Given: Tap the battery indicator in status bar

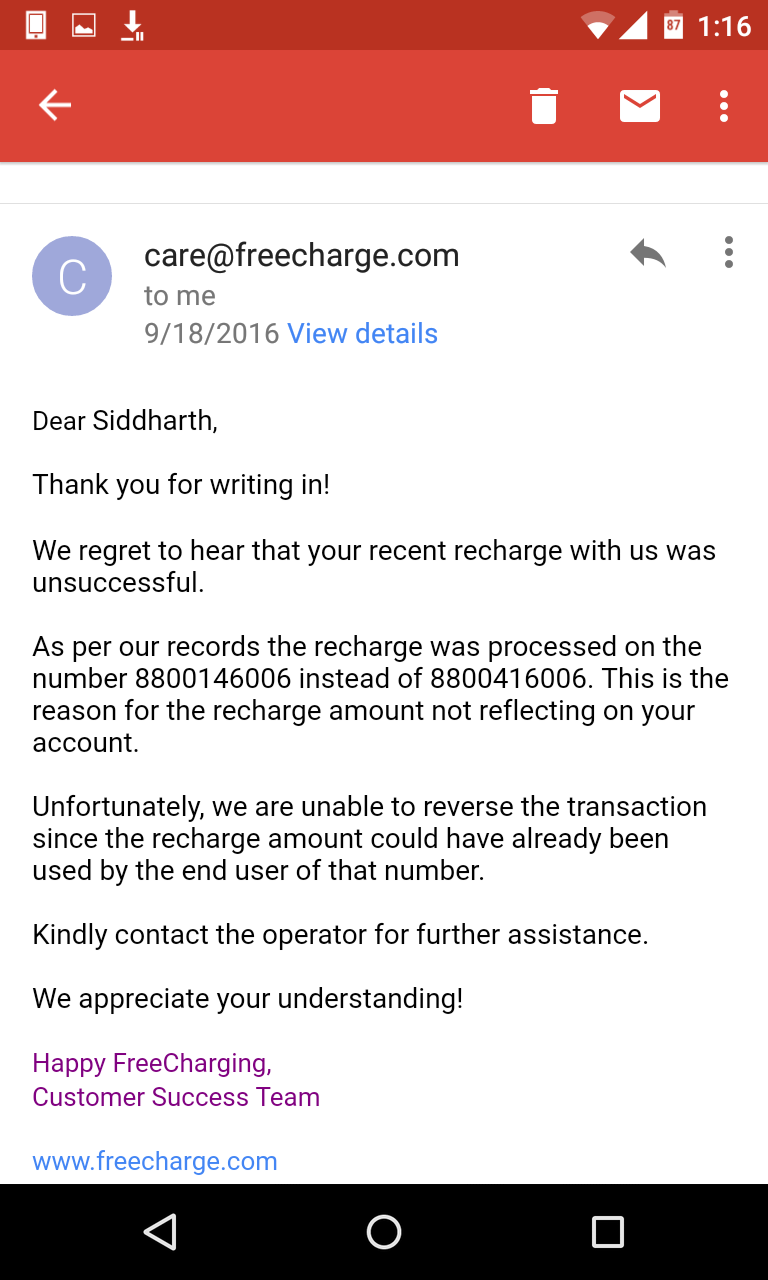Looking at the screenshot, I should 674,25.
